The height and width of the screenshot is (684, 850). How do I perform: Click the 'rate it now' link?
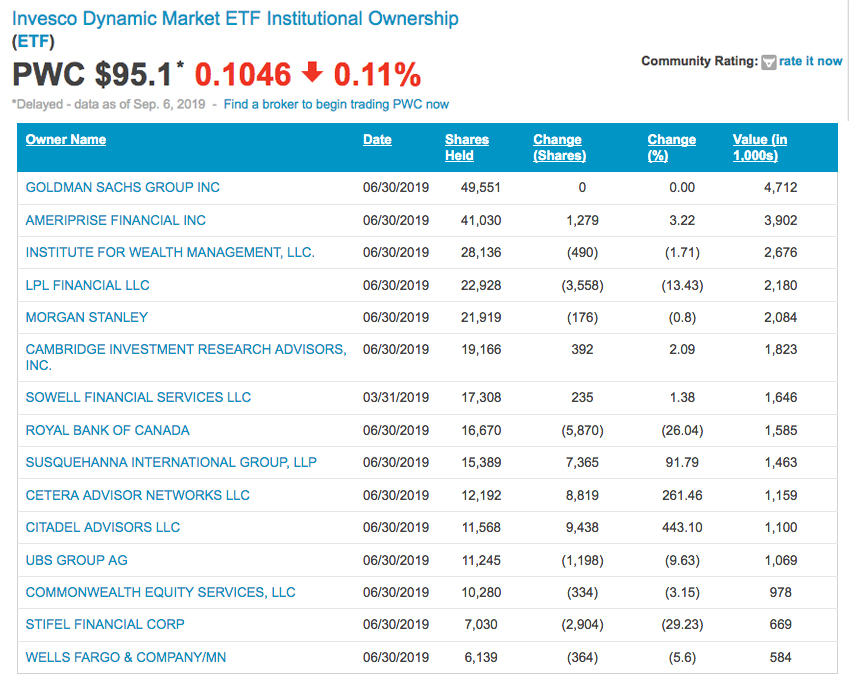(x=810, y=61)
